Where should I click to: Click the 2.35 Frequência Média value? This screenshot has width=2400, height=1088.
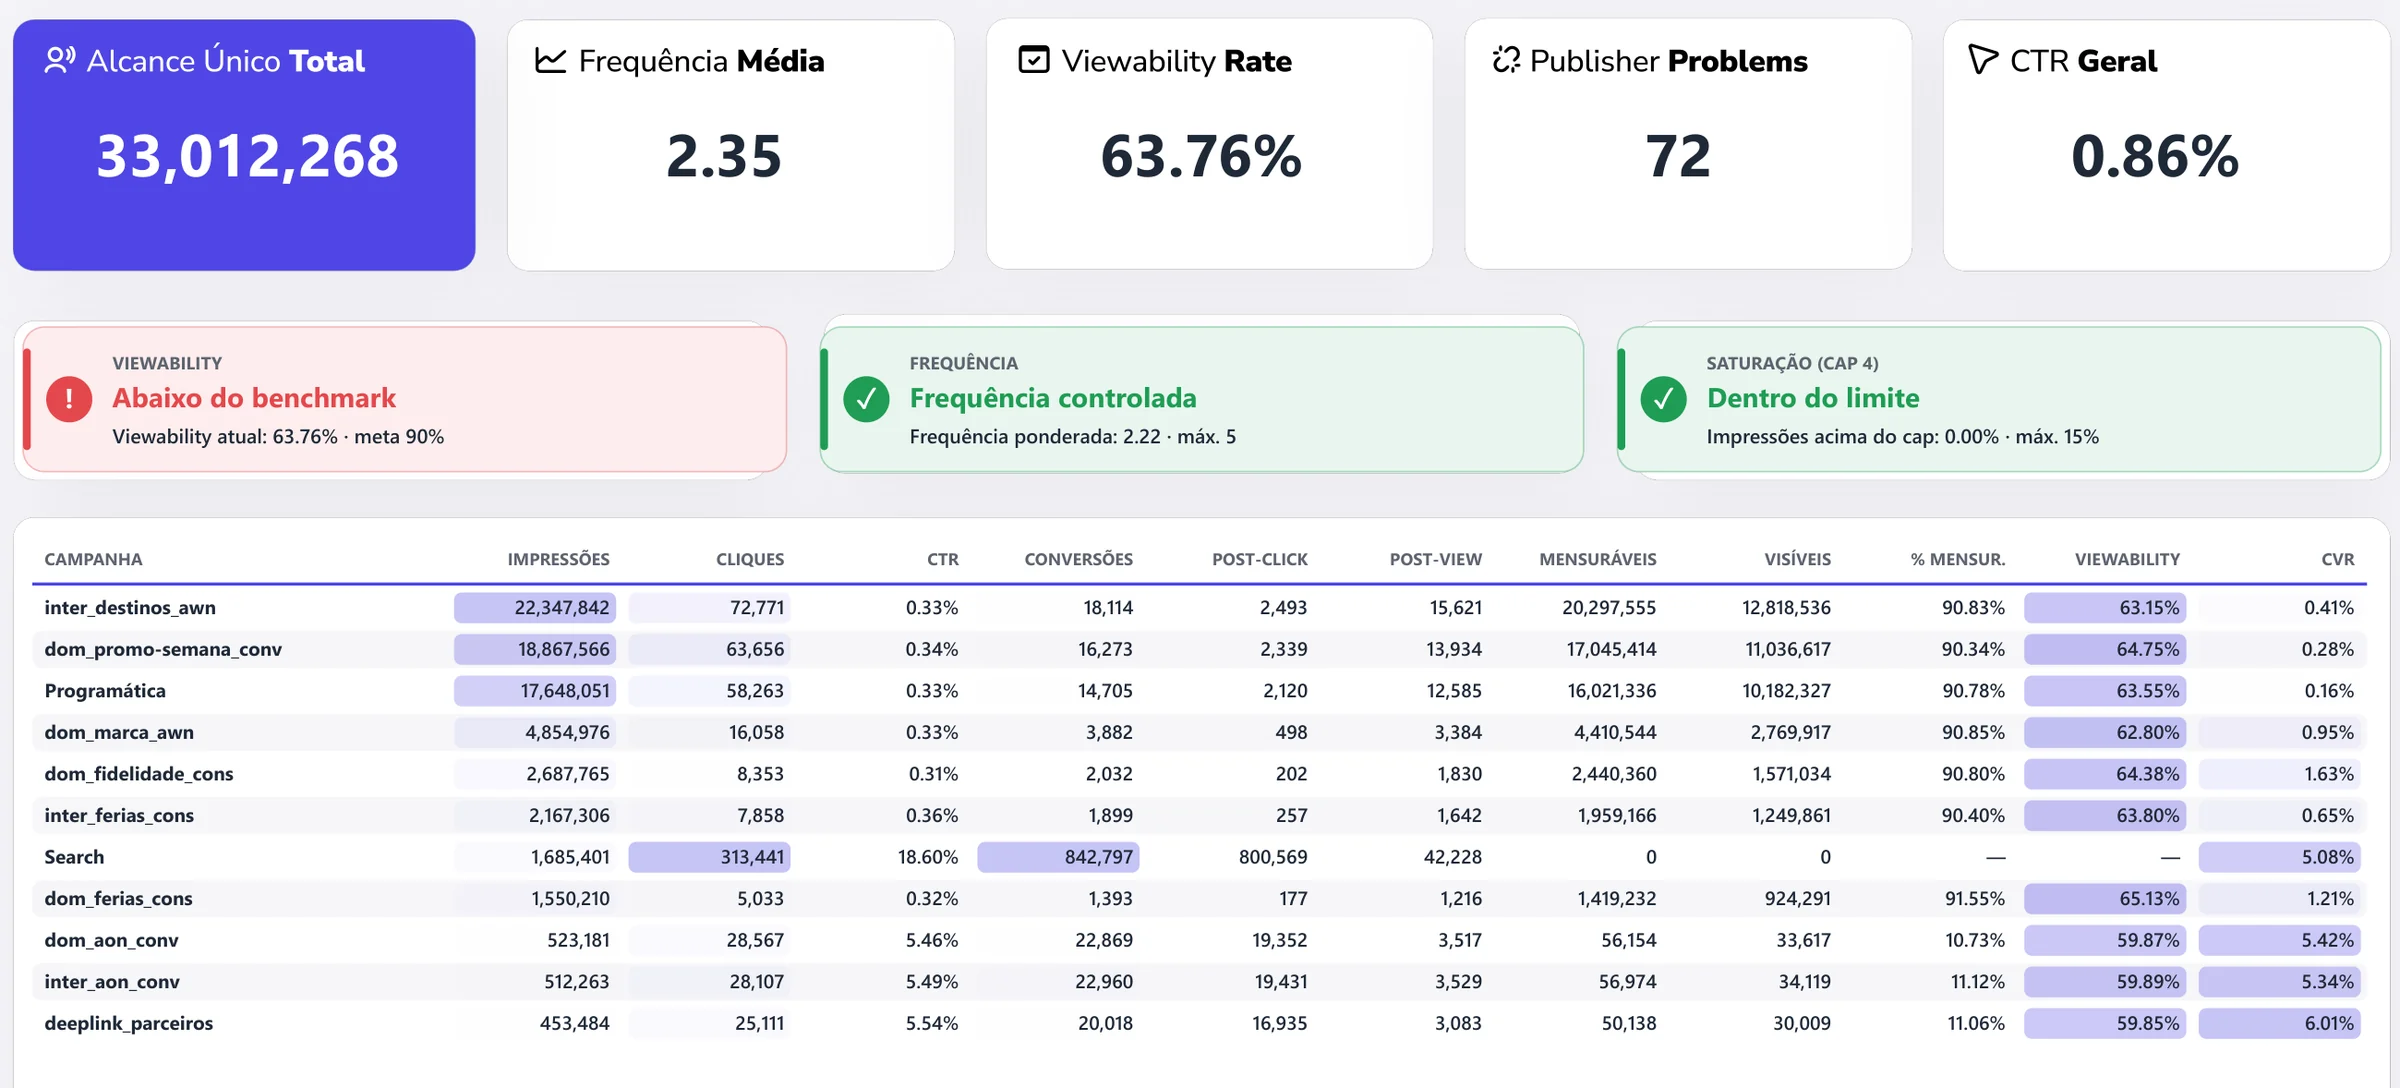pos(724,157)
